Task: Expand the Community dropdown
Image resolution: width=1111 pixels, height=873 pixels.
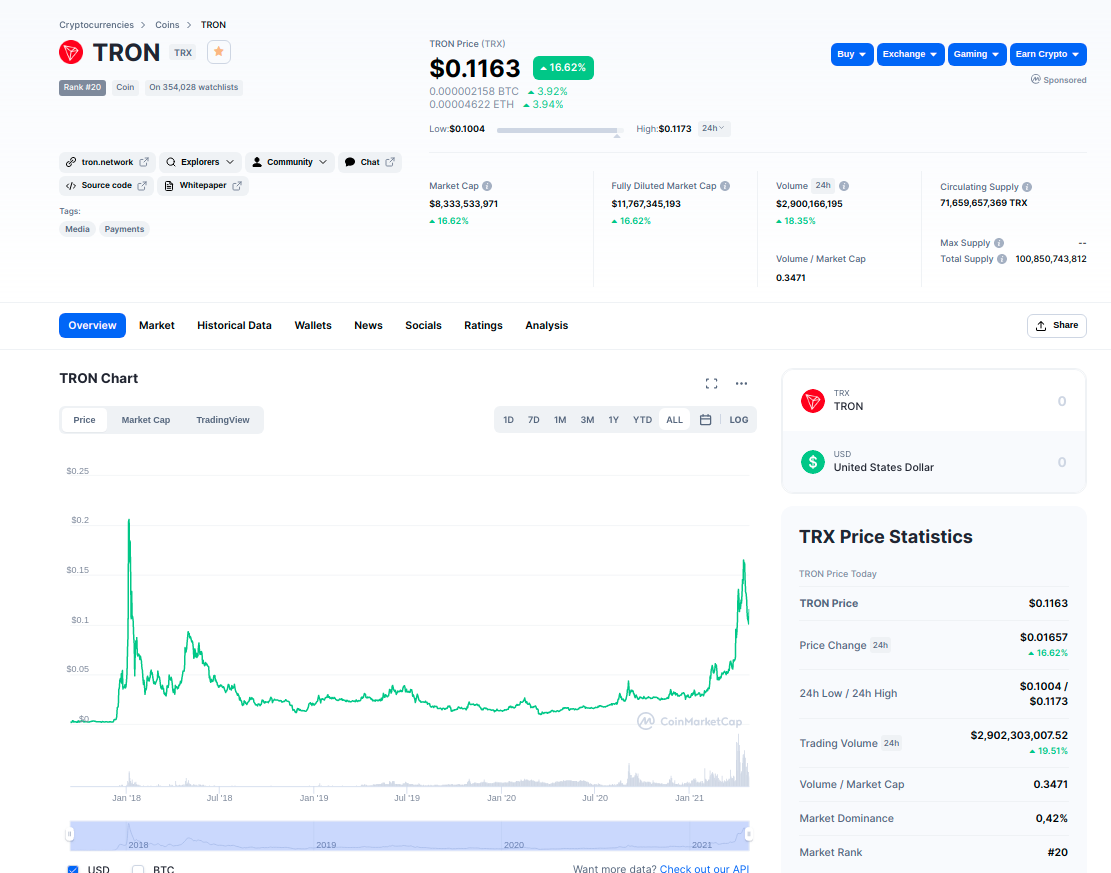Action: pos(289,162)
